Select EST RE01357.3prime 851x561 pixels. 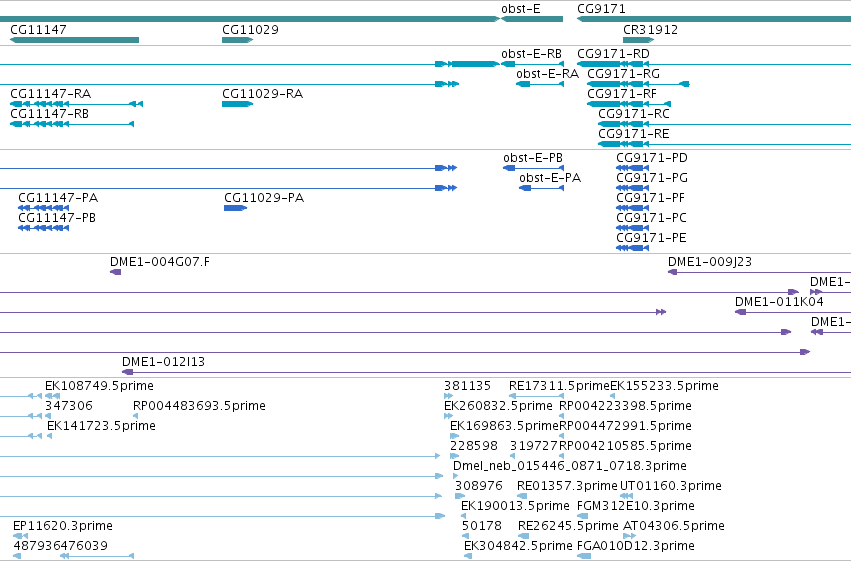(x=522, y=496)
